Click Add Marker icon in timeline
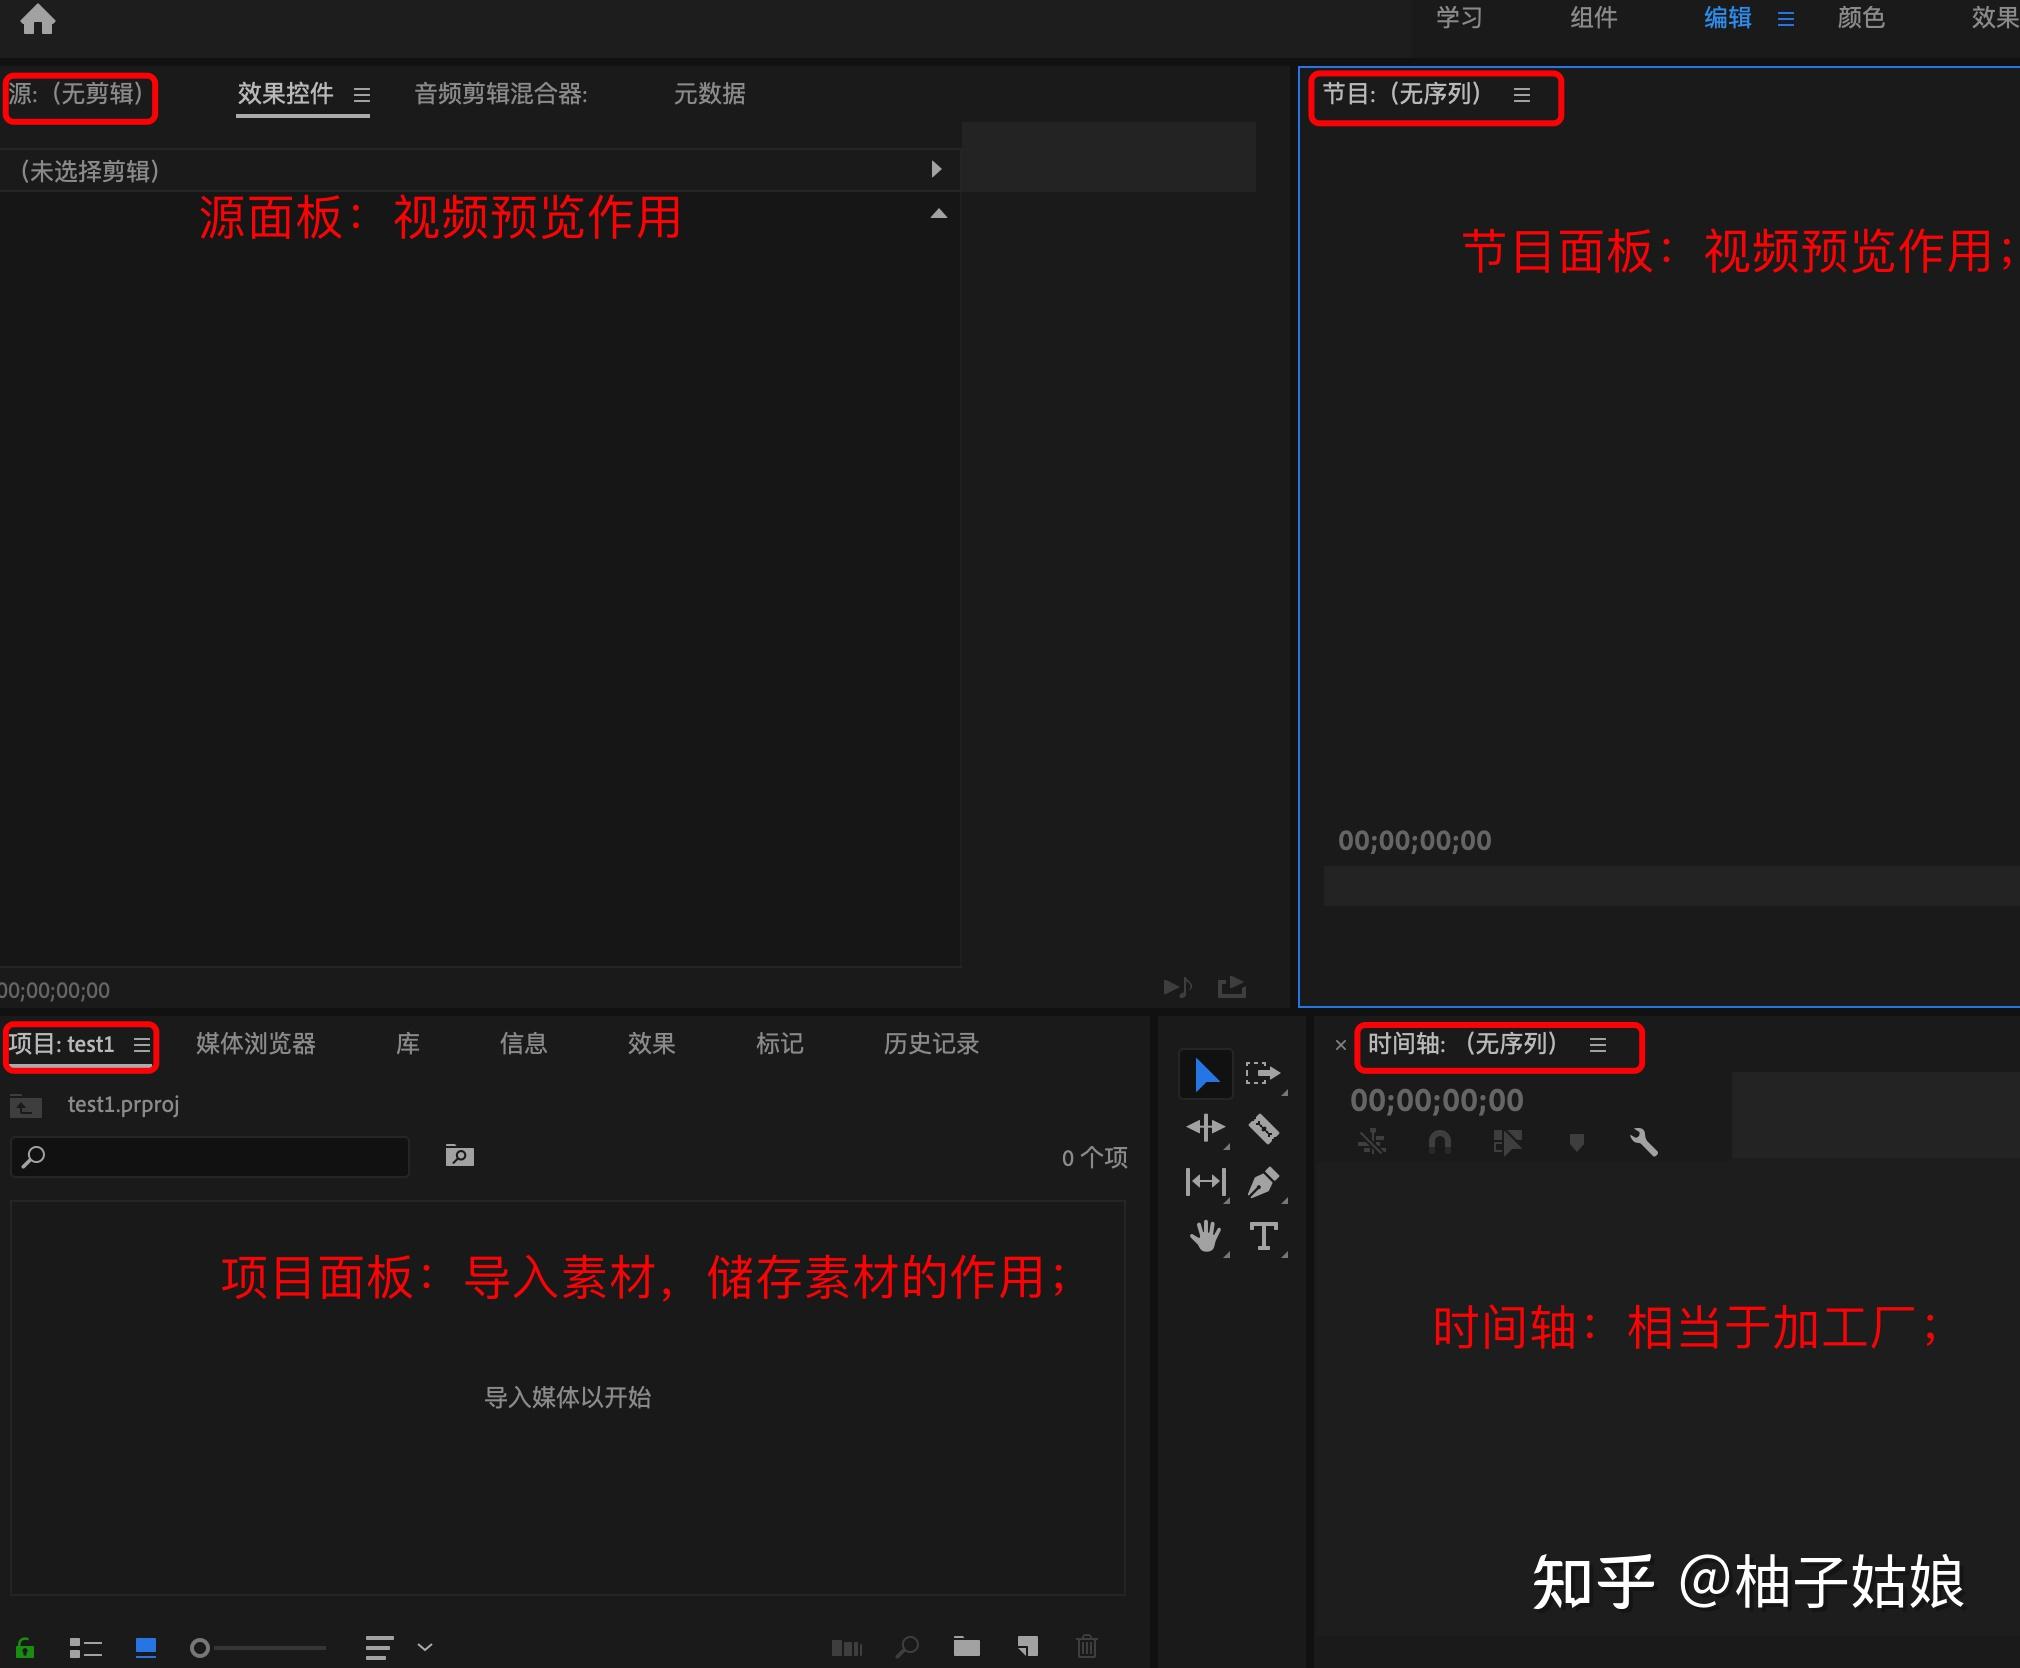 coord(1577,1142)
